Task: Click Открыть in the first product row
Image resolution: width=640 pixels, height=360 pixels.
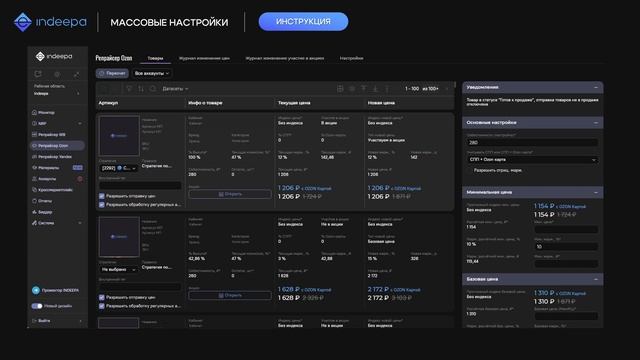Action: click(x=230, y=194)
